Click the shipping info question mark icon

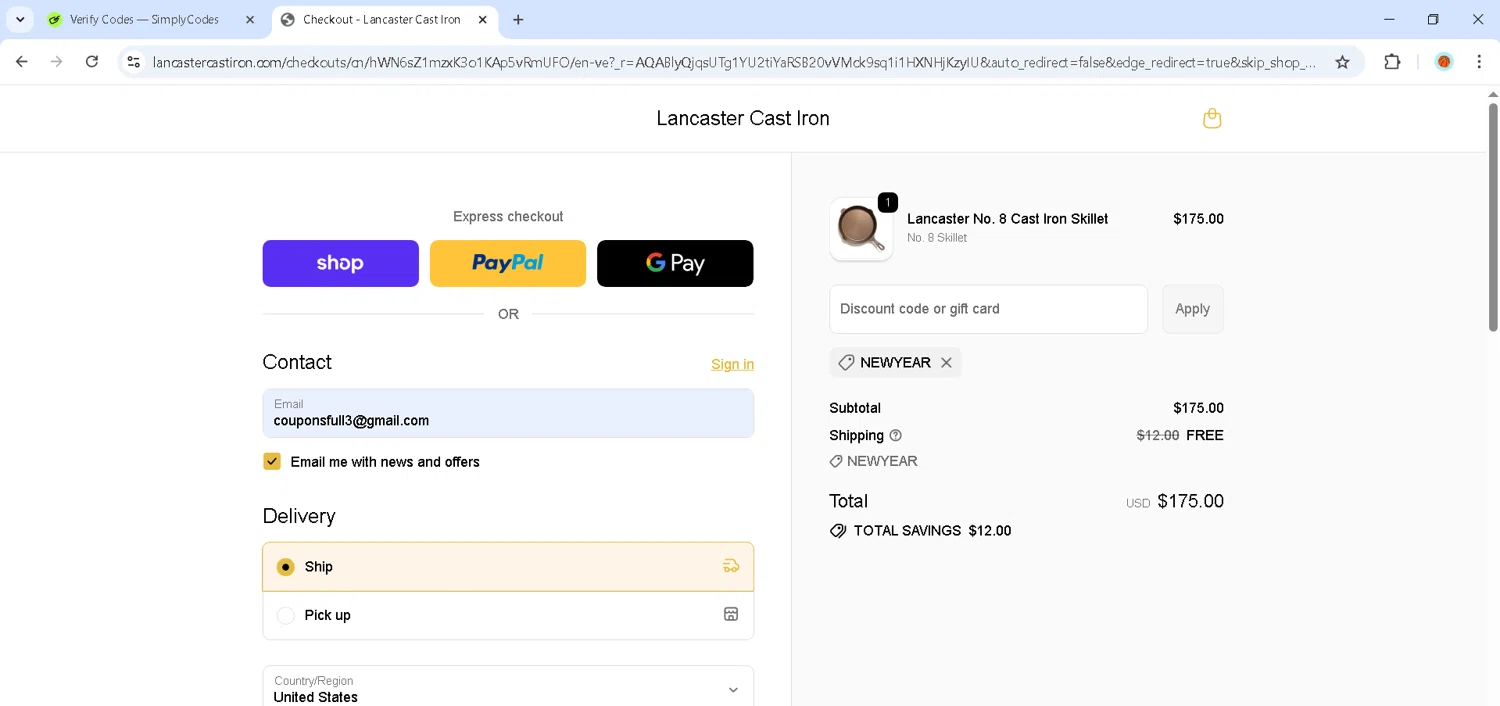[896, 435]
